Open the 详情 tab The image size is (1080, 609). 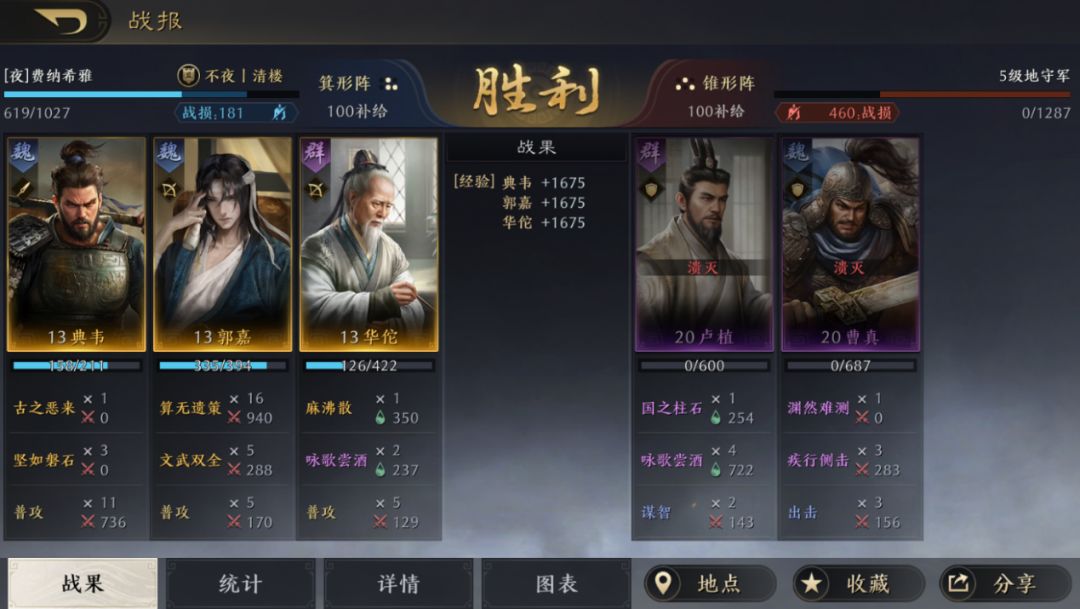point(398,584)
